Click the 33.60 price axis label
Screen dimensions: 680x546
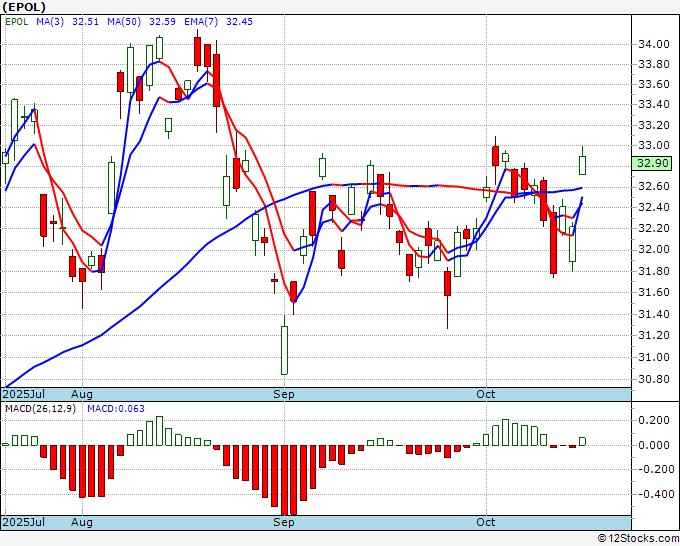pos(653,84)
